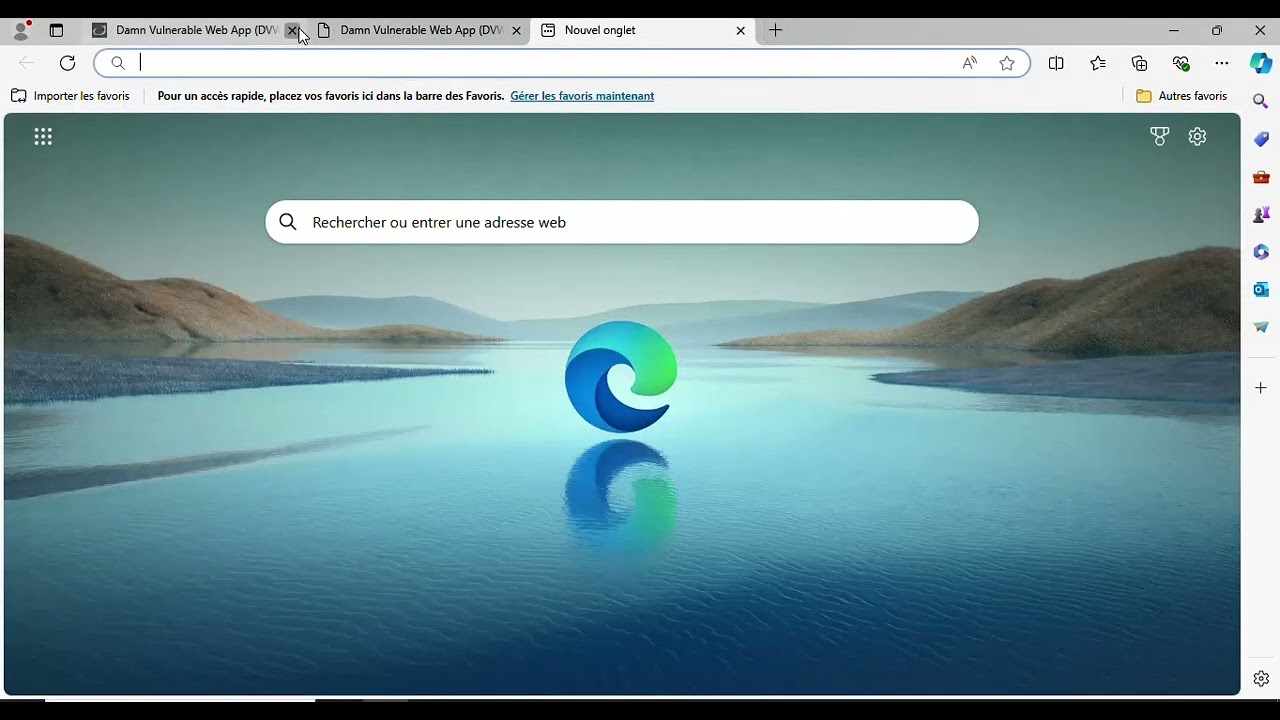Image resolution: width=1280 pixels, height=720 pixels.
Task: Minimize the browser window
Action: [x=1174, y=30]
